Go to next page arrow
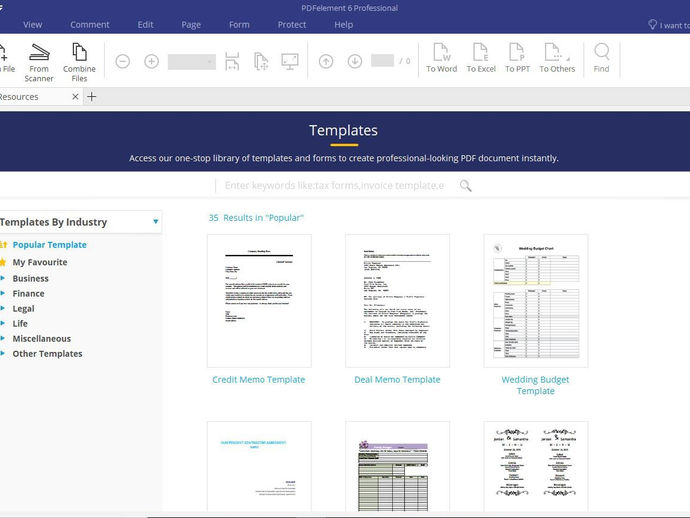690x518 pixels. [355, 61]
